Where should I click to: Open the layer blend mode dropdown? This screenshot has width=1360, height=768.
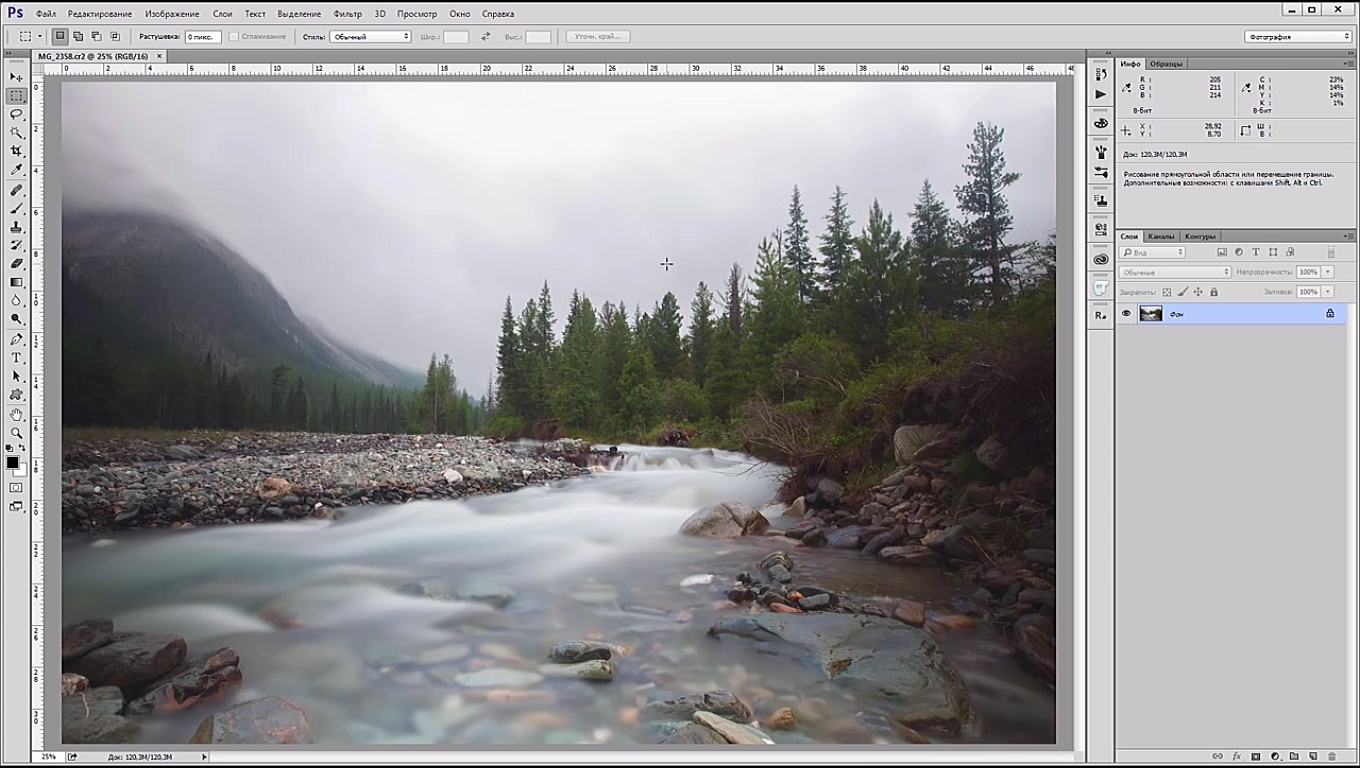tap(1175, 272)
